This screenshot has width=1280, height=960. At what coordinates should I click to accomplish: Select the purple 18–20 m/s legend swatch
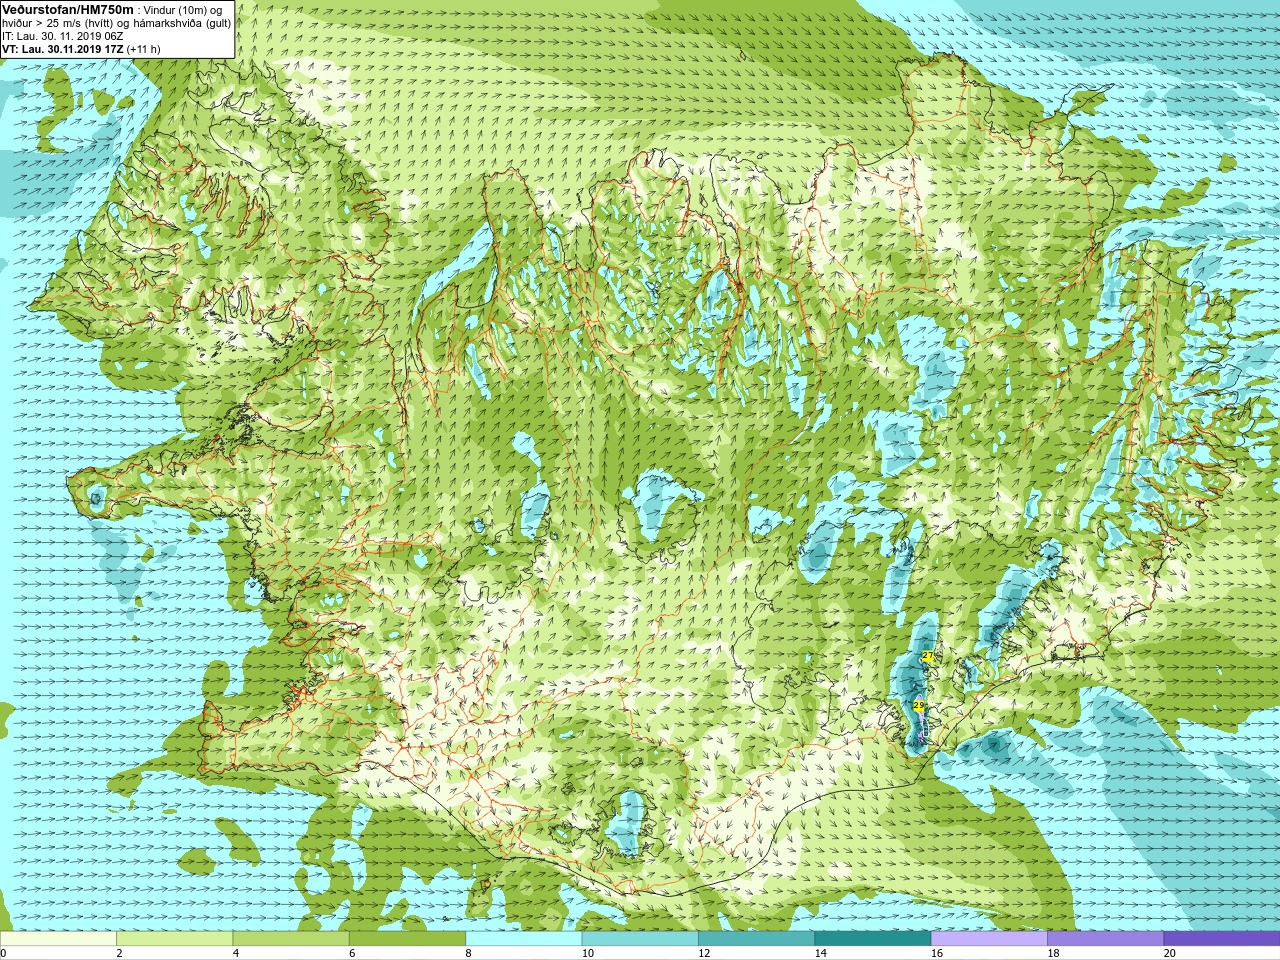[x=1105, y=939]
